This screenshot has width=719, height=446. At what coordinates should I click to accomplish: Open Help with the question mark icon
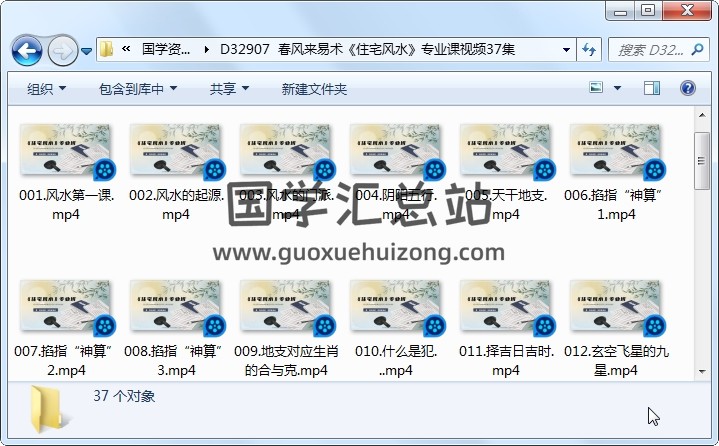(688, 89)
